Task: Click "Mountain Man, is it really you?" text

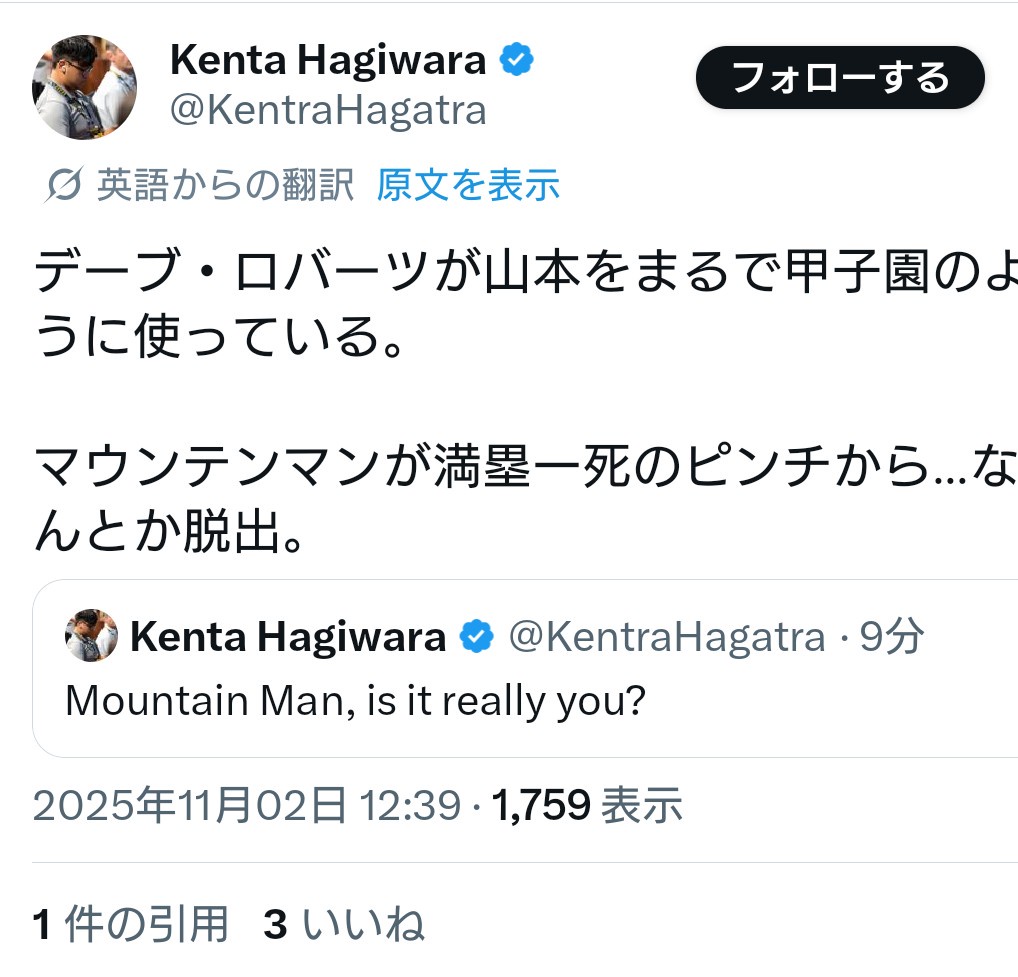Action: 355,701
